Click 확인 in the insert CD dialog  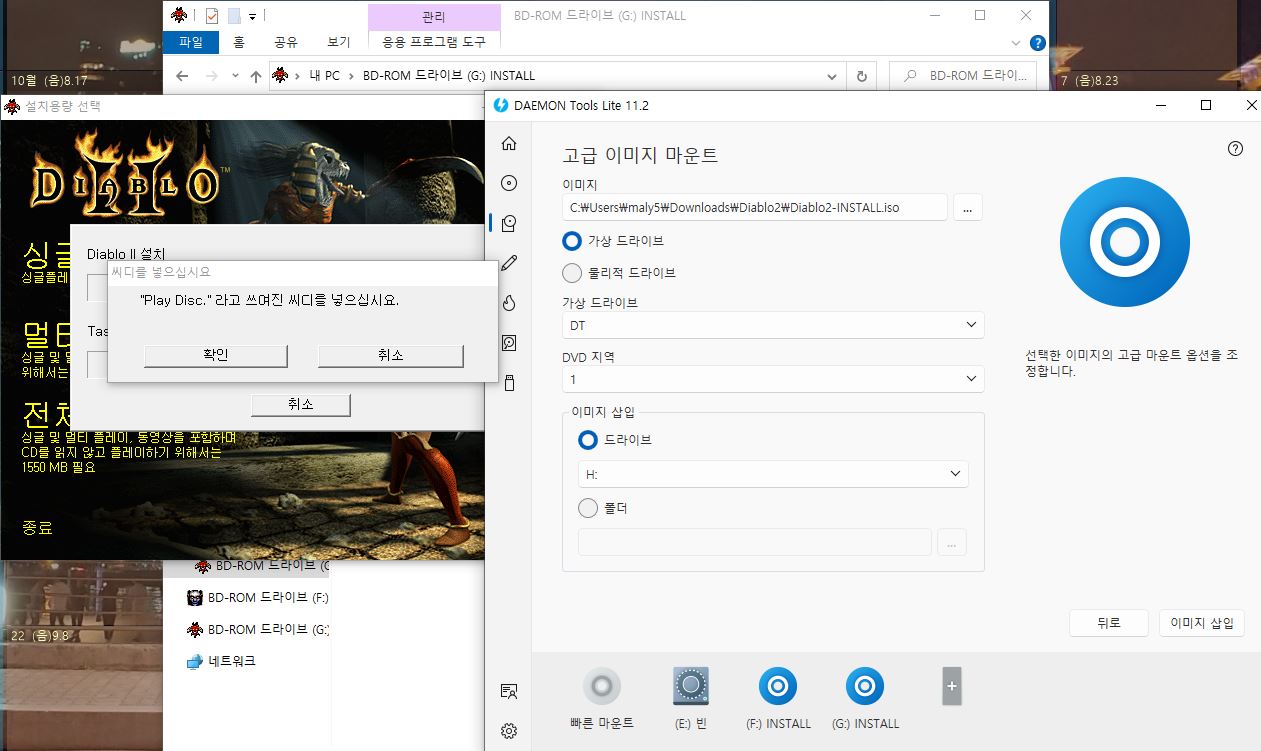coord(216,355)
